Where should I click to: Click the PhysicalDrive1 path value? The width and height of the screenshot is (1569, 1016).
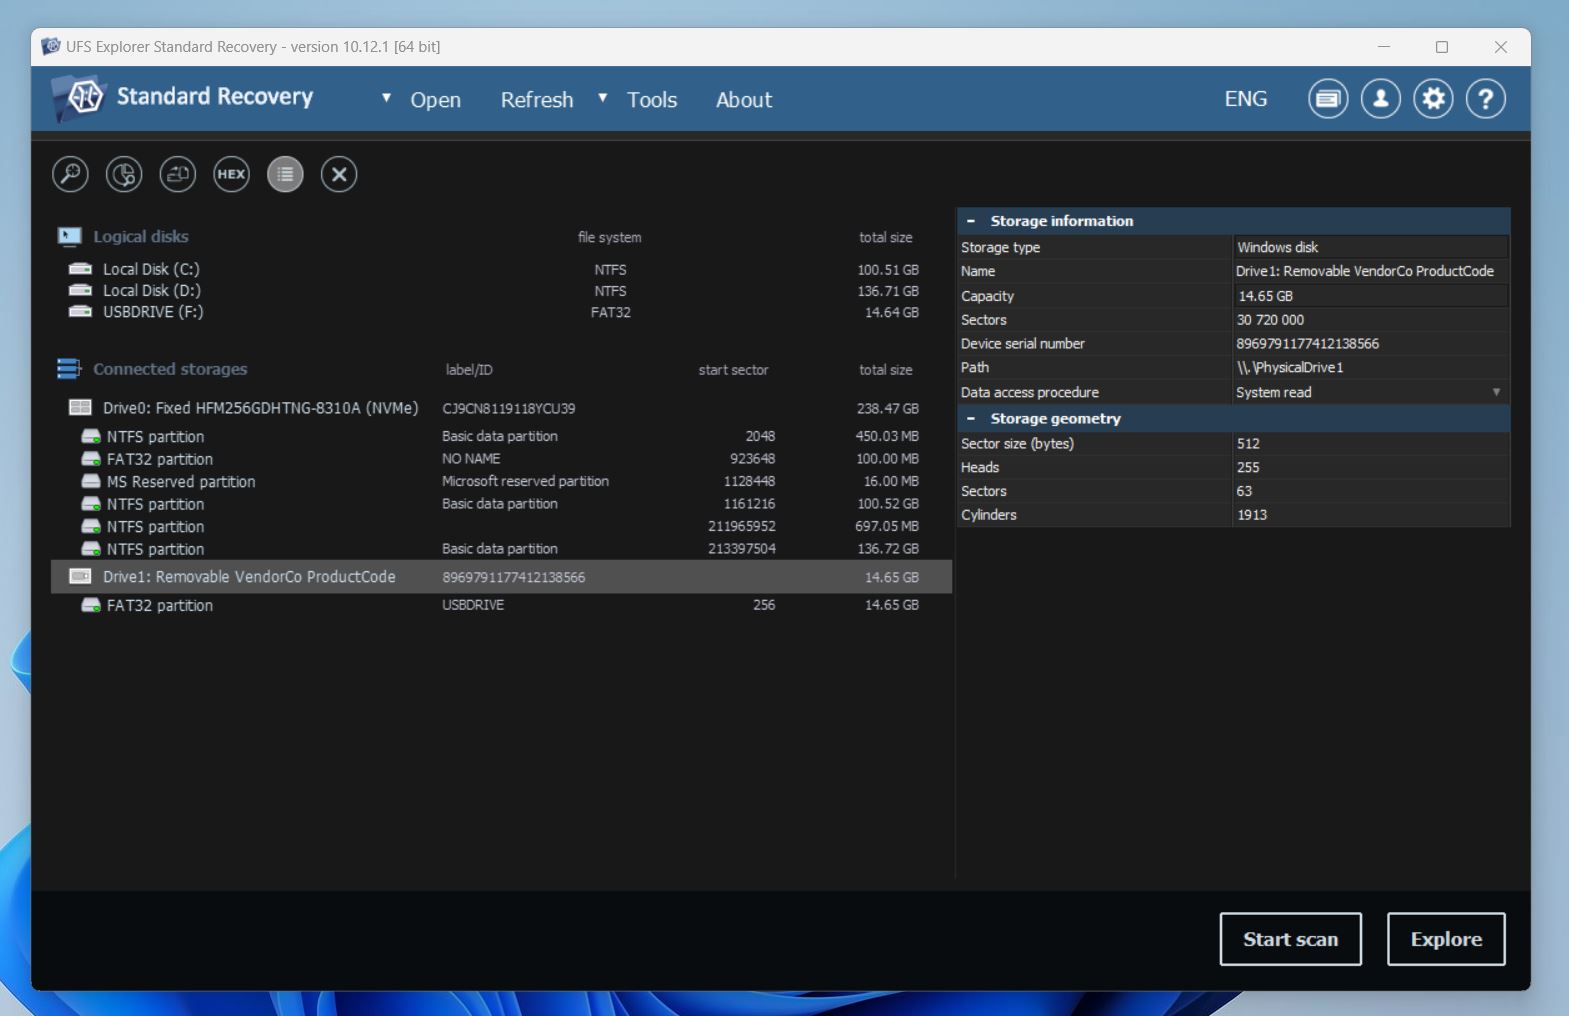pos(1290,367)
